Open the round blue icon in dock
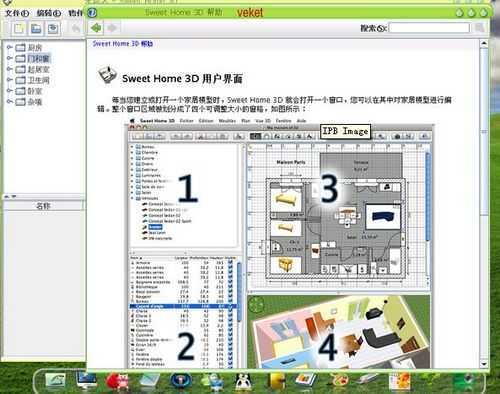 pos(180,381)
